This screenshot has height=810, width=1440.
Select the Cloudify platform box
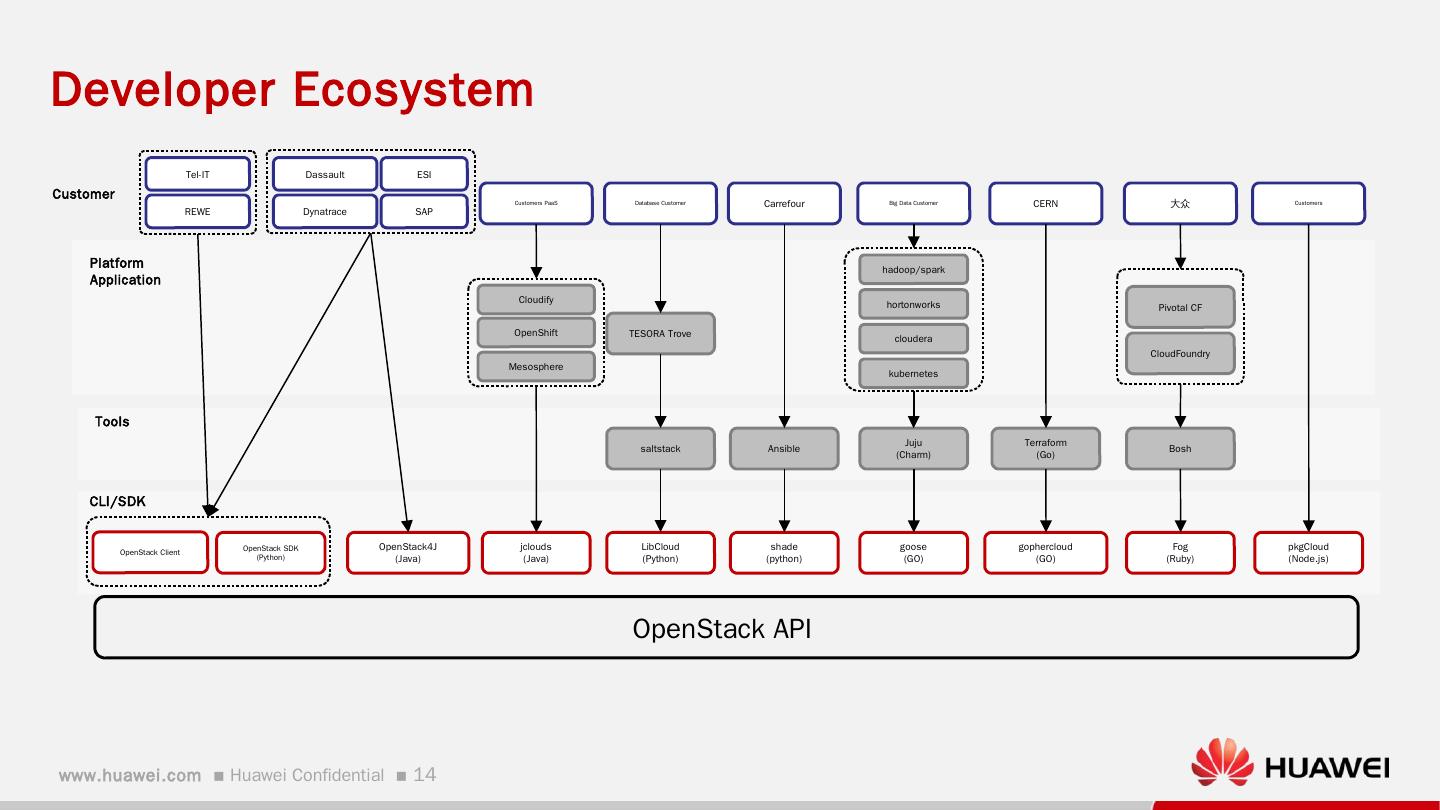tap(536, 299)
